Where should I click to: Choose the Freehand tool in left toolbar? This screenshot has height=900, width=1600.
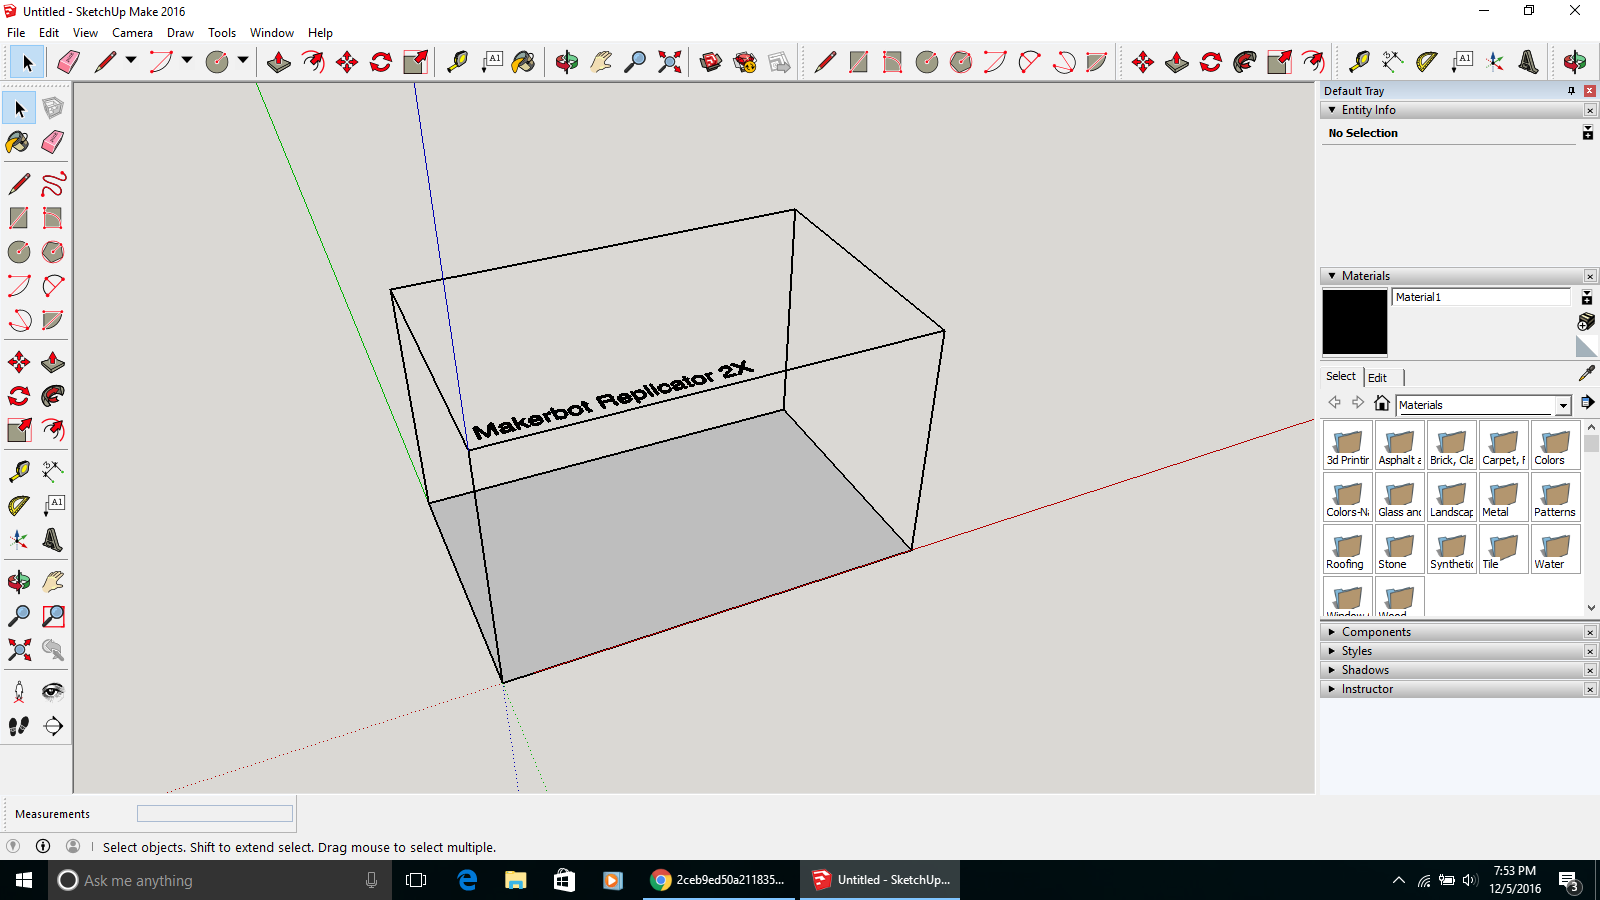(x=53, y=184)
